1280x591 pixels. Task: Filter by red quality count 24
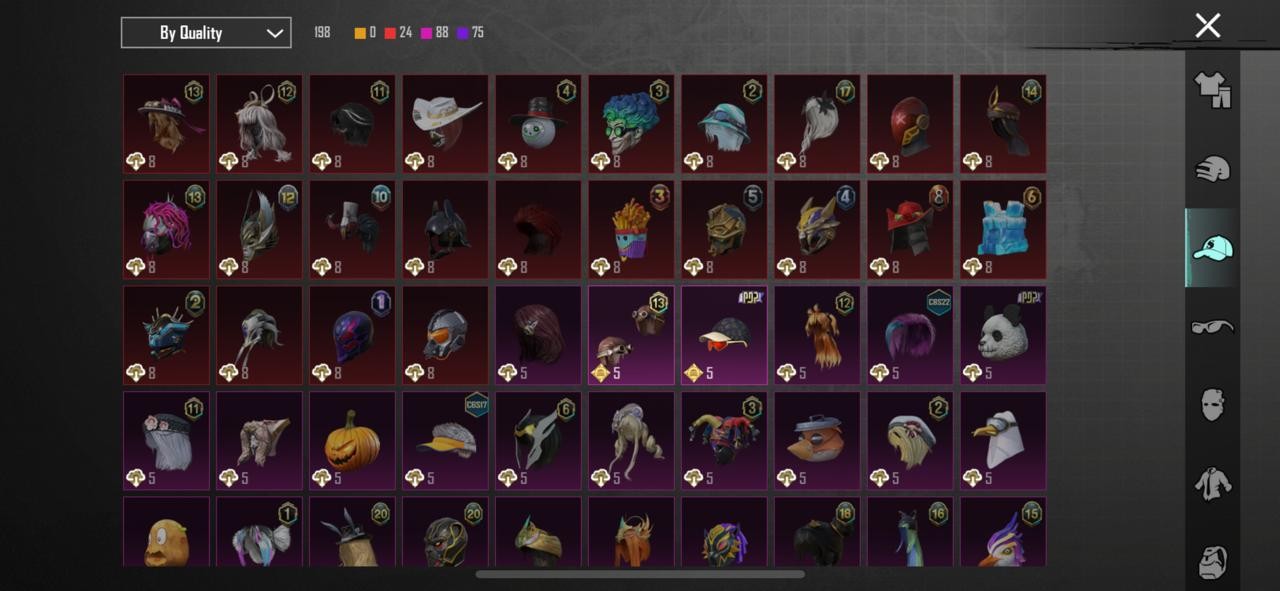coord(398,33)
